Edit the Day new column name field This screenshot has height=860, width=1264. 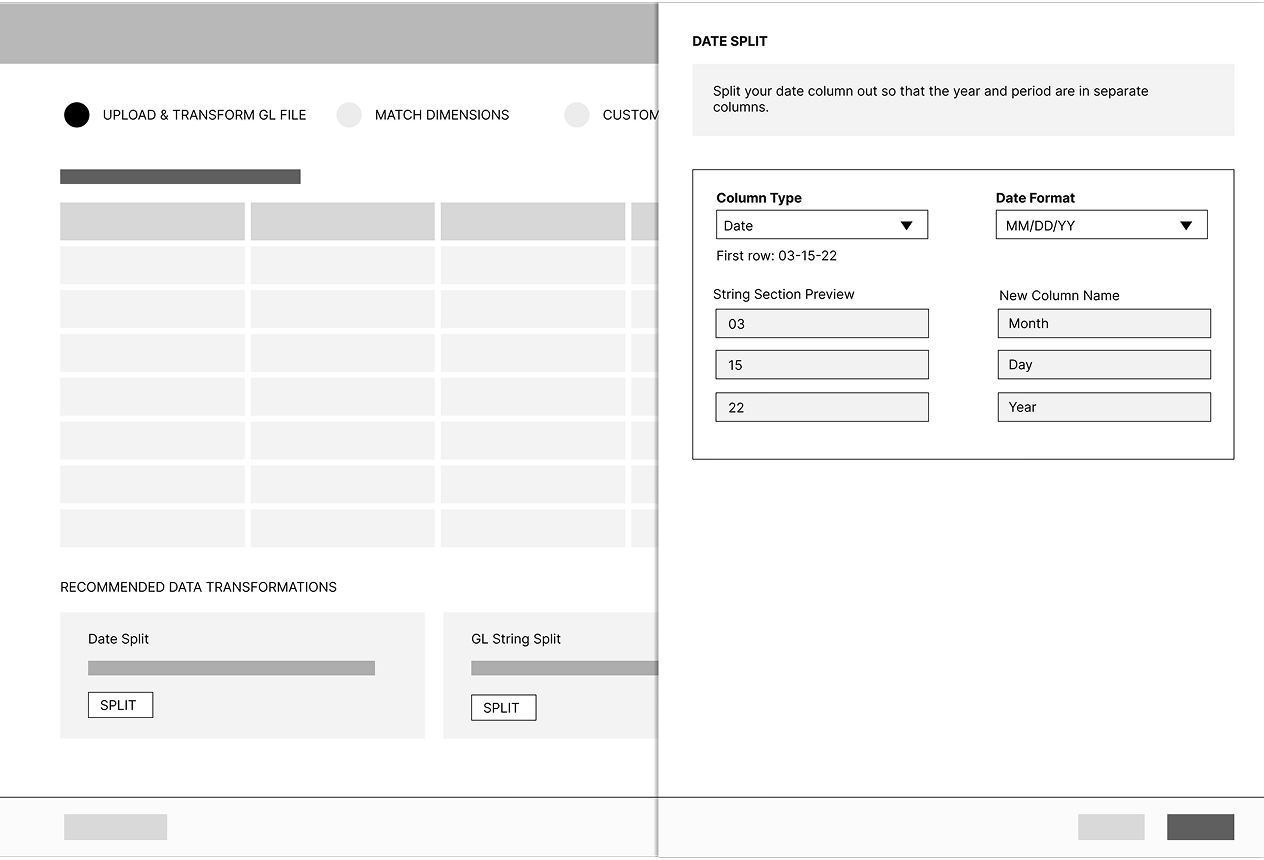(x=1104, y=364)
